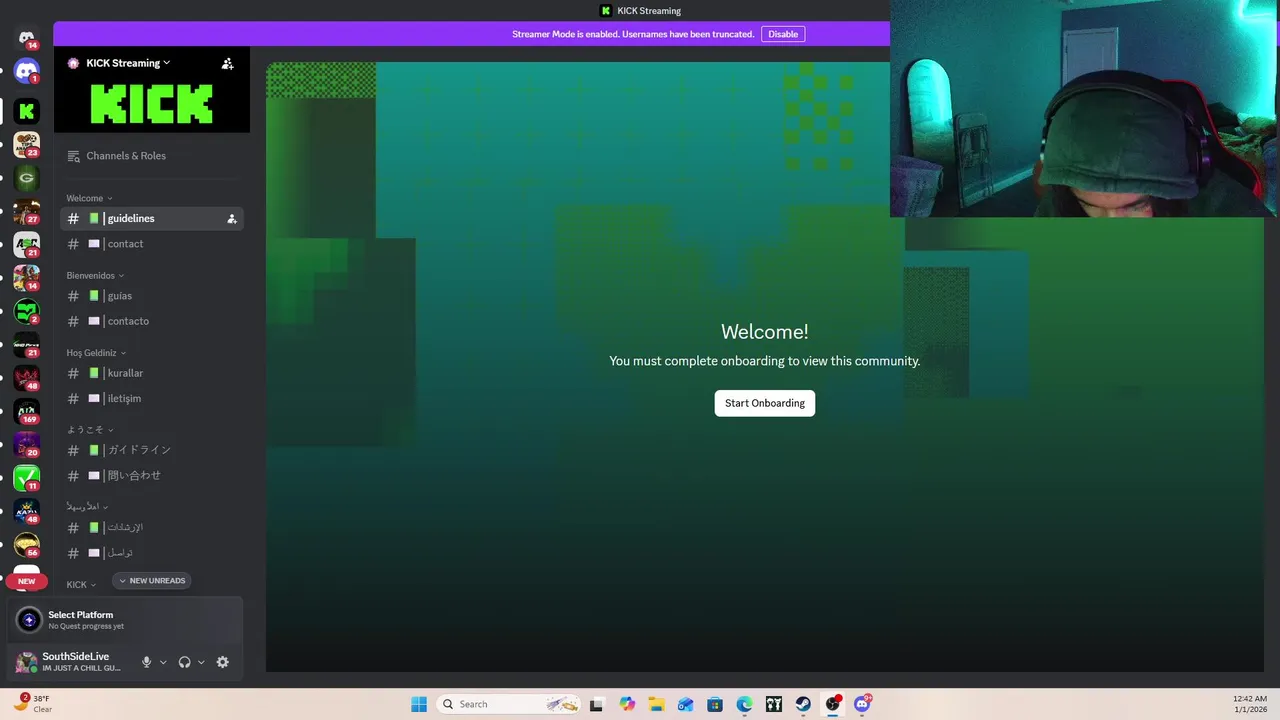
Task: Open the Select Platform quest panel
Action: pyautogui.click(x=125, y=620)
